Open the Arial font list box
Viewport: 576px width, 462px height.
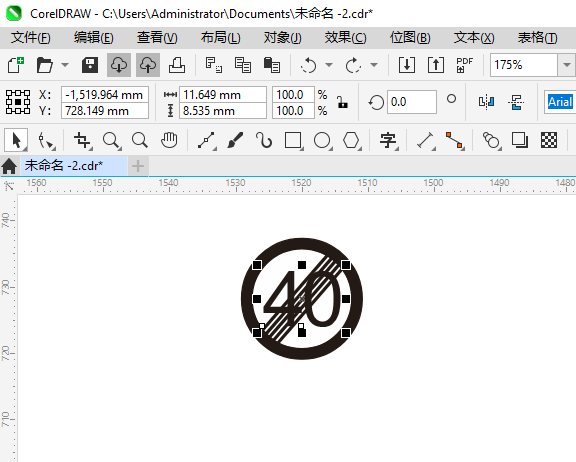(560, 102)
